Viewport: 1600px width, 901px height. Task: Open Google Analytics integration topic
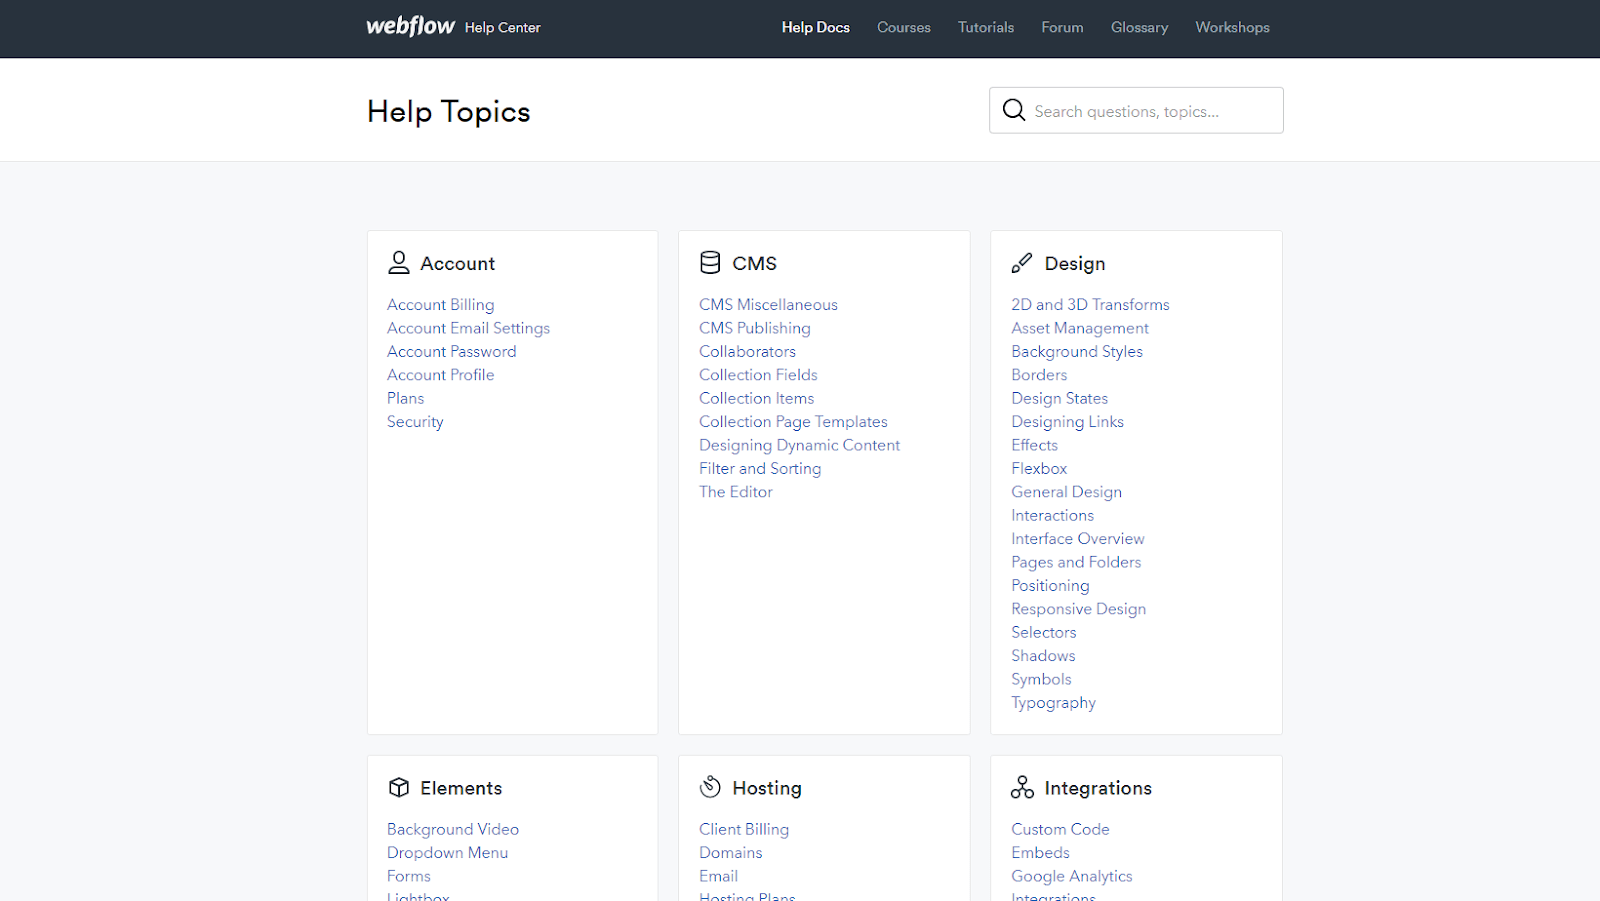coord(1071,877)
